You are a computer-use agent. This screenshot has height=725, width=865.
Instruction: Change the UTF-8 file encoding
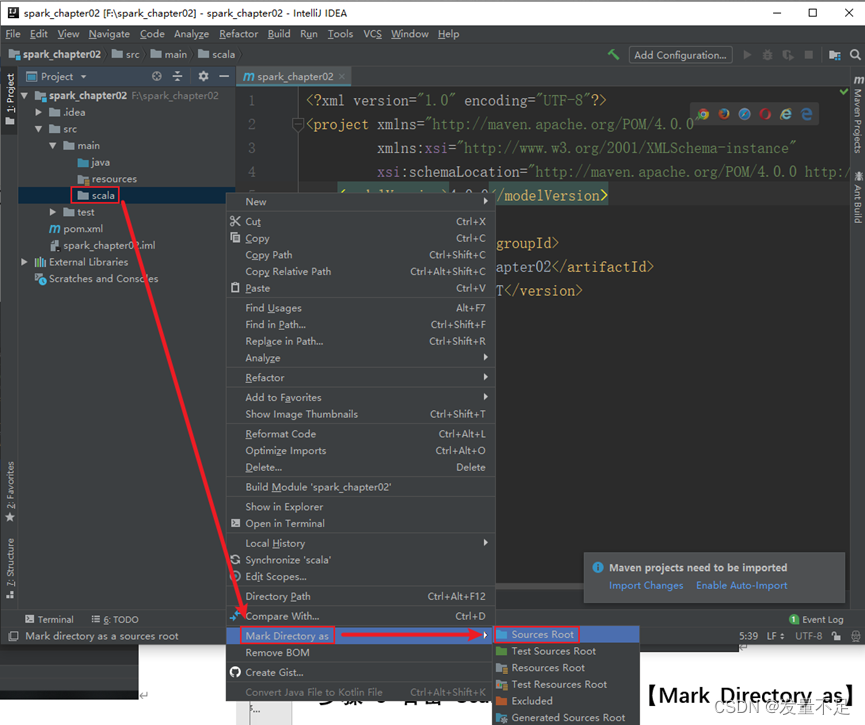pyautogui.click(x=809, y=636)
